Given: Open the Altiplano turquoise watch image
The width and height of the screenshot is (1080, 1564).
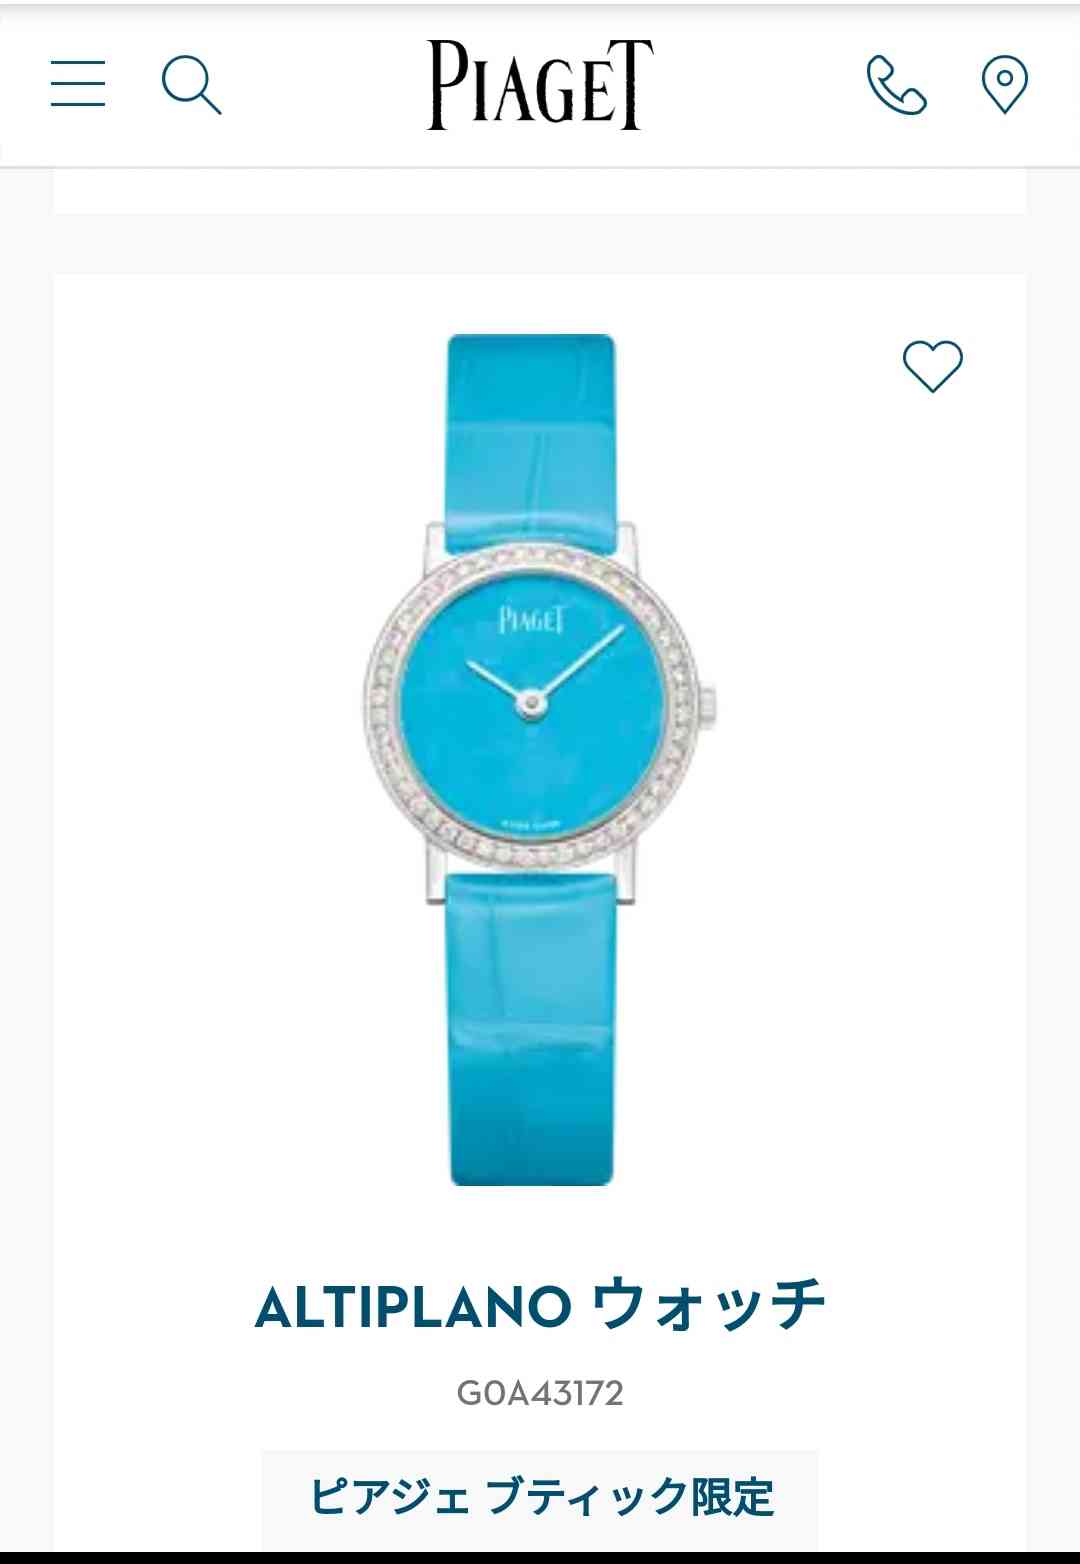Looking at the screenshot, I should [540, 760].
